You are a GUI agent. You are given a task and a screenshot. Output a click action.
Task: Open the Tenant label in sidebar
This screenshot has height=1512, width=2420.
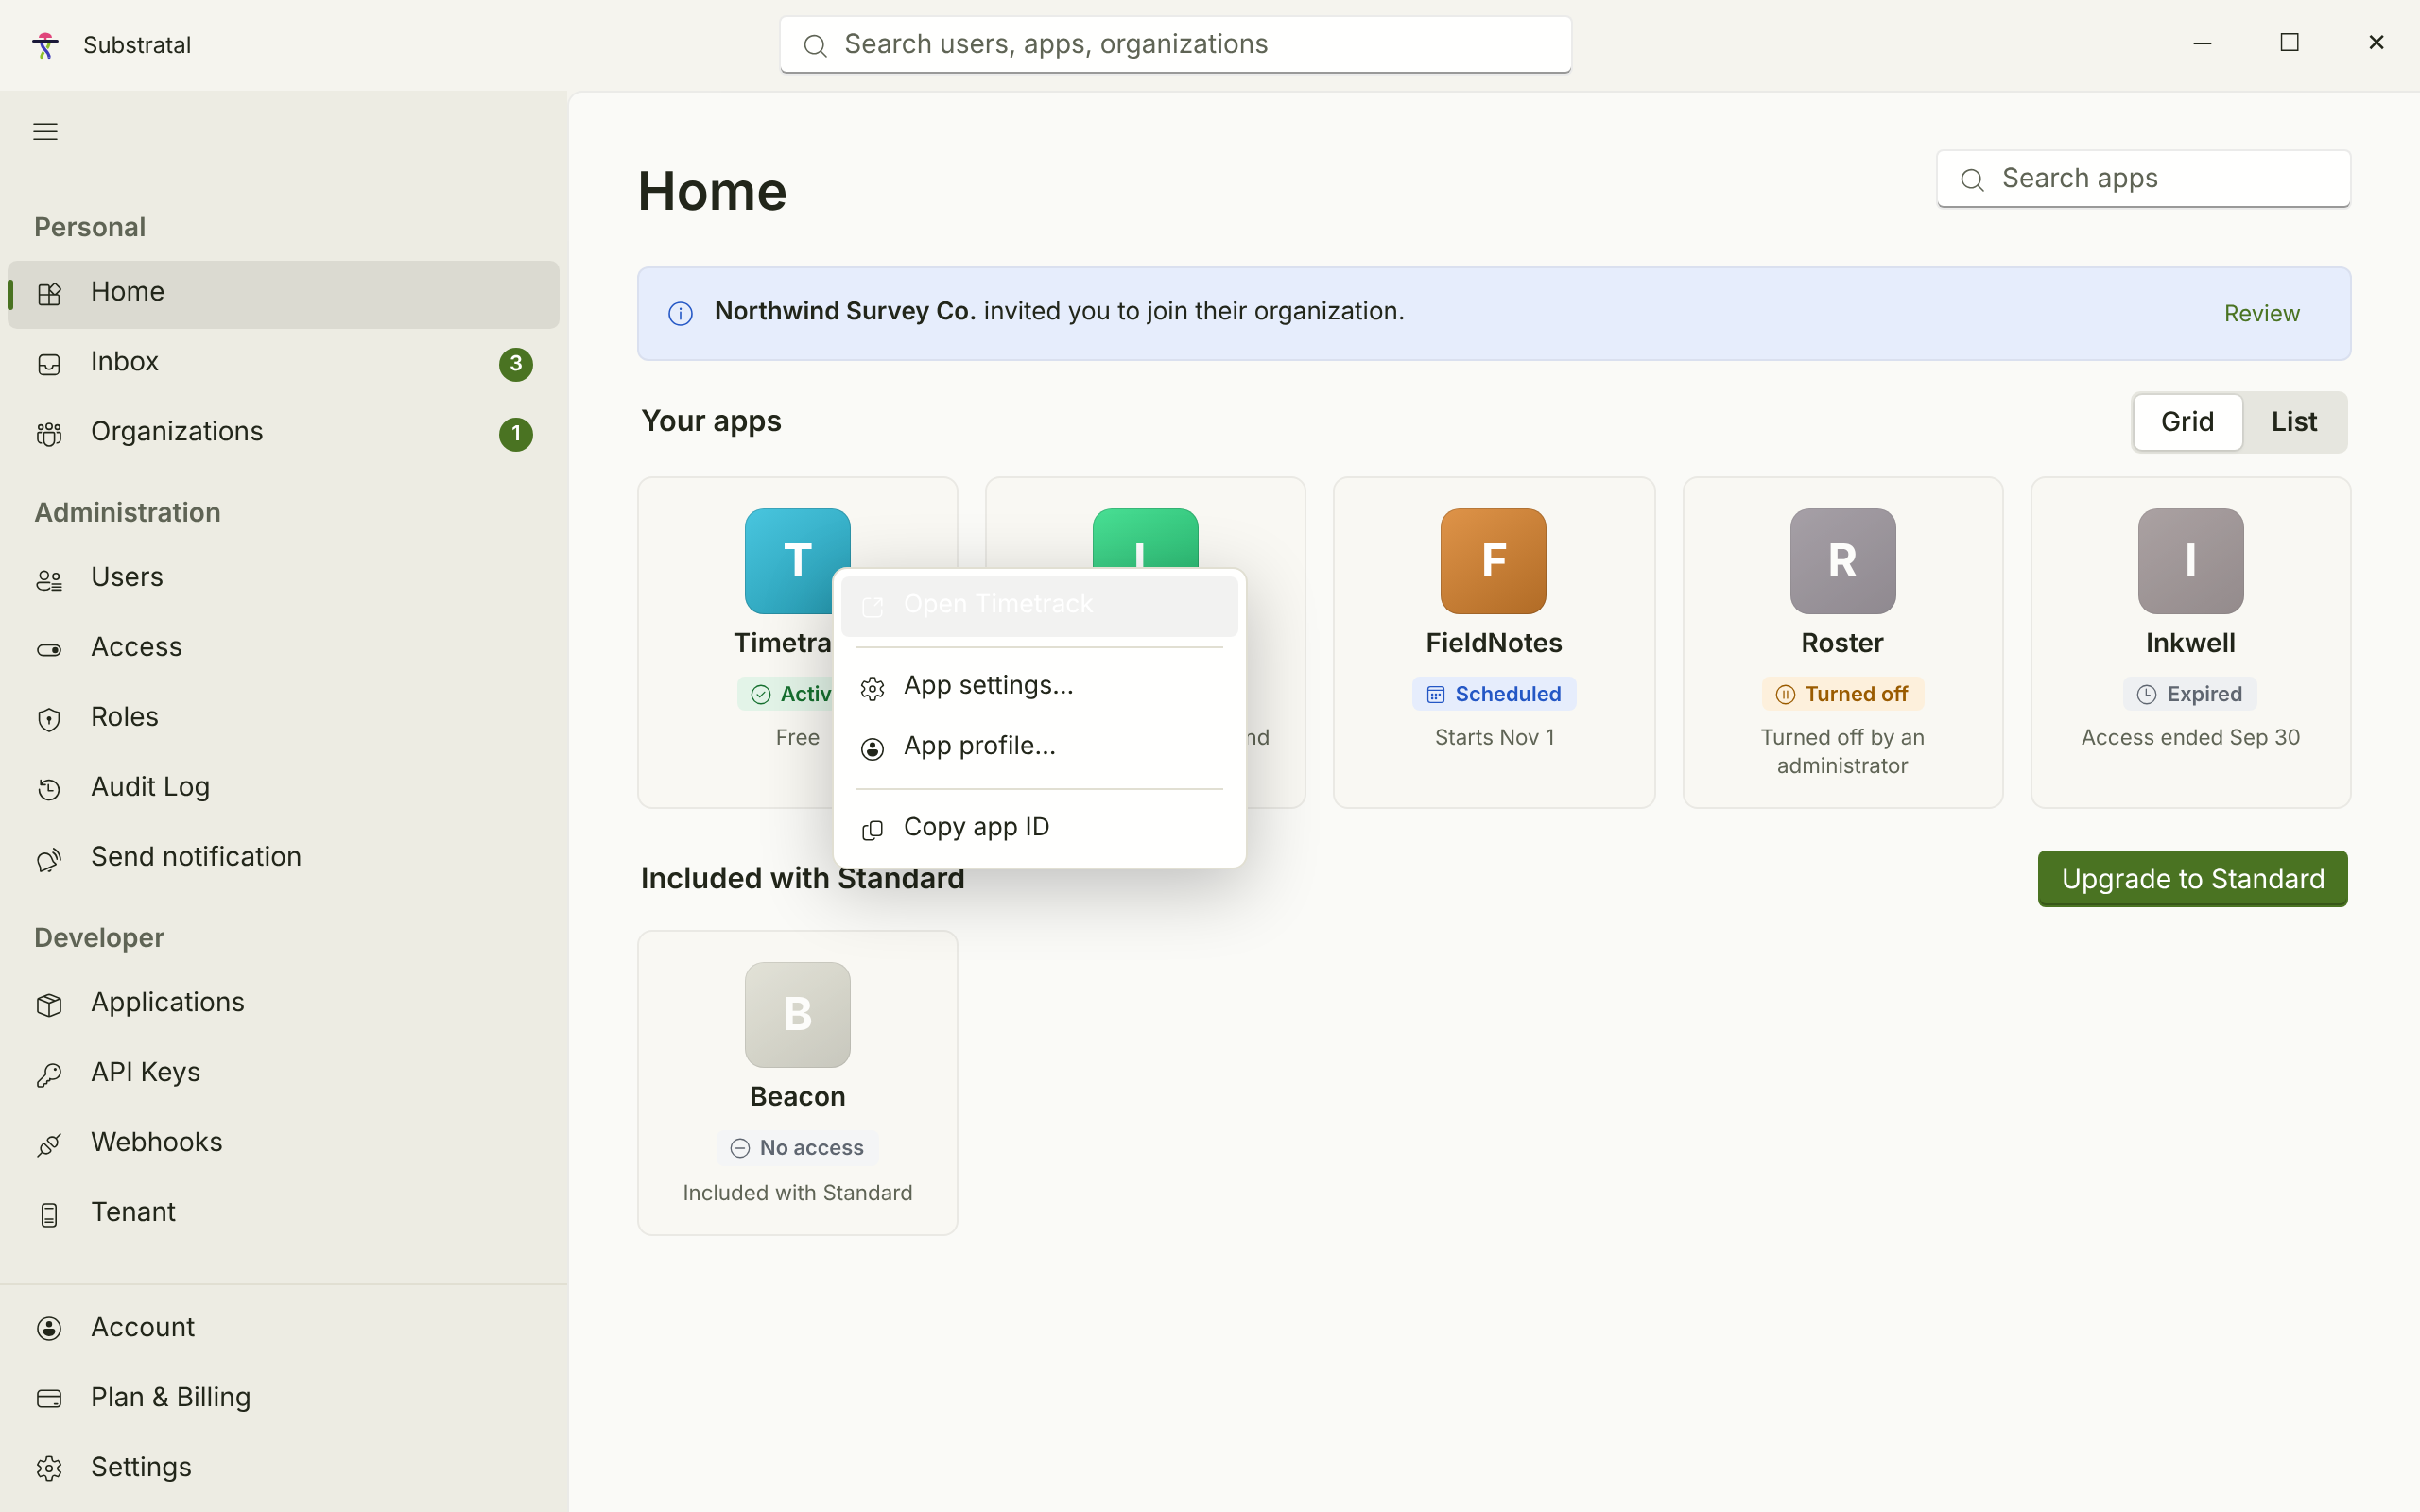point(133,1213)
